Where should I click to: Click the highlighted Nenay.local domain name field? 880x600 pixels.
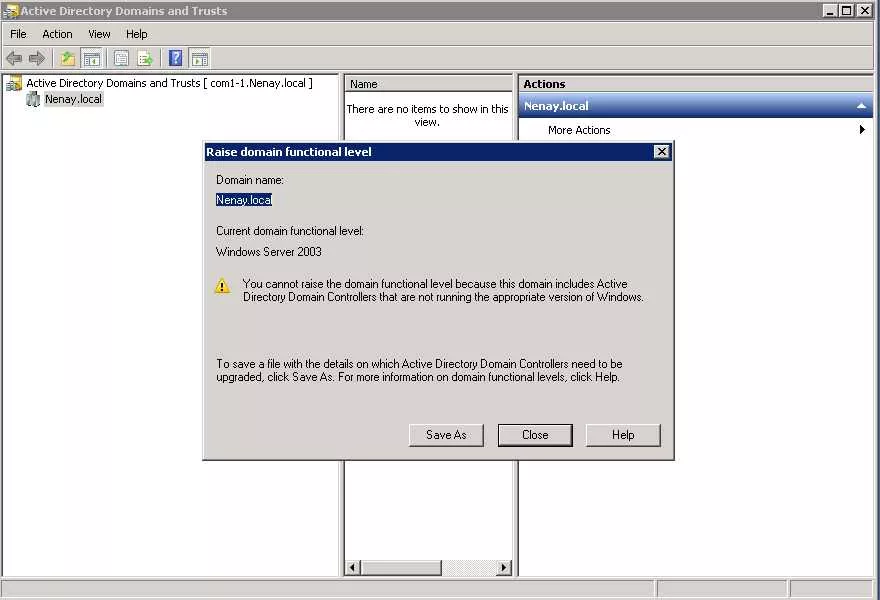pyautogui.click(x=244, y=200)
